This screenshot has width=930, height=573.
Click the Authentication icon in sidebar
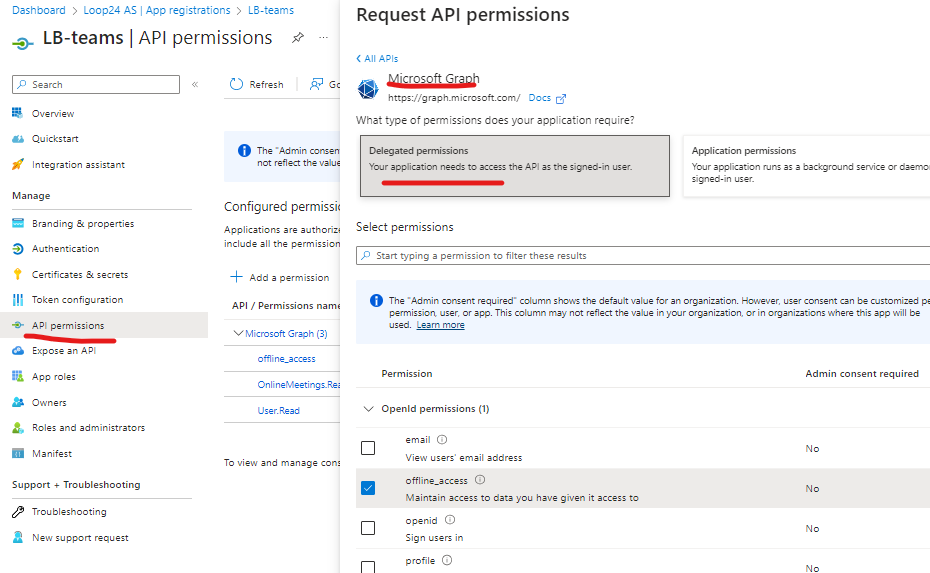(x=18, y=249)
